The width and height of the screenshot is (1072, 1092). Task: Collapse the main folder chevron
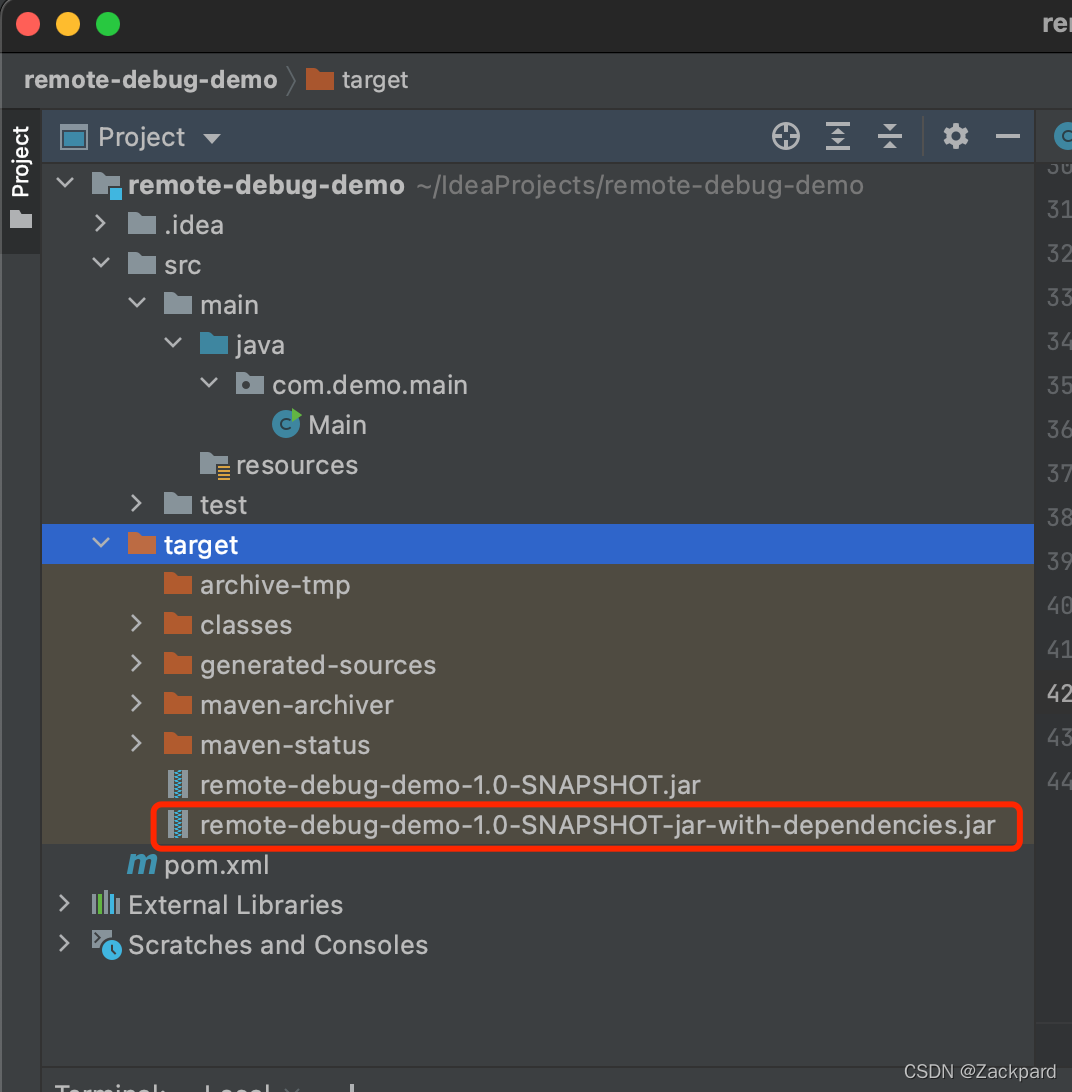[137, 303]
